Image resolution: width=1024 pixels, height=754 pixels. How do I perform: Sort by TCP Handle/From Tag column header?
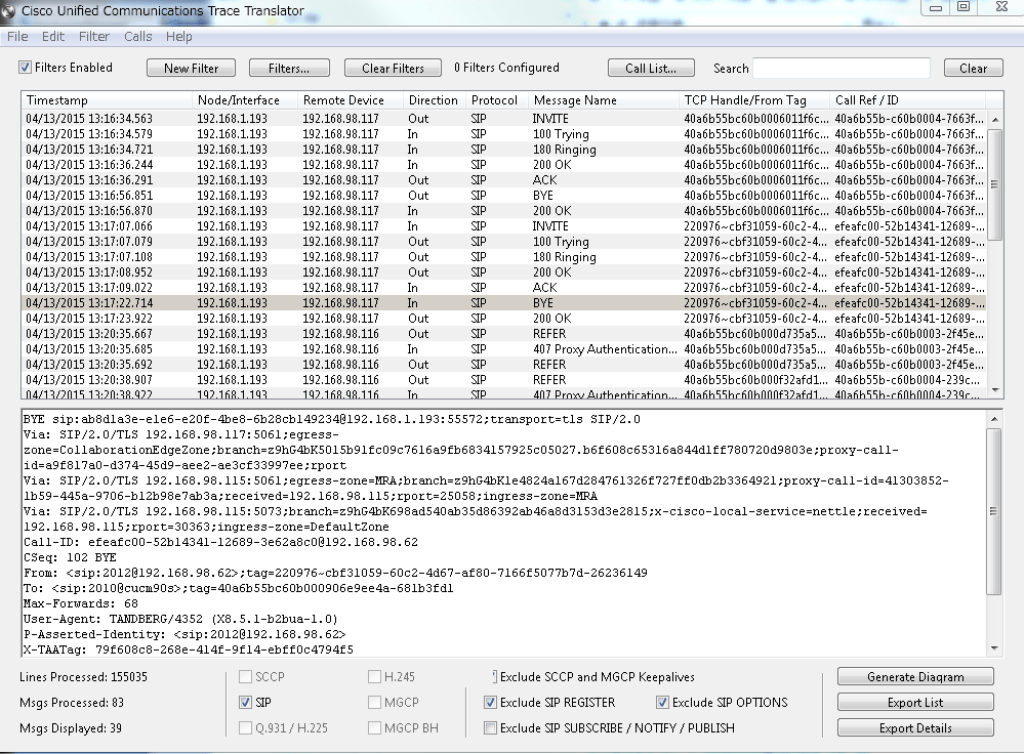pyautogui.click(x=754, y=100)
